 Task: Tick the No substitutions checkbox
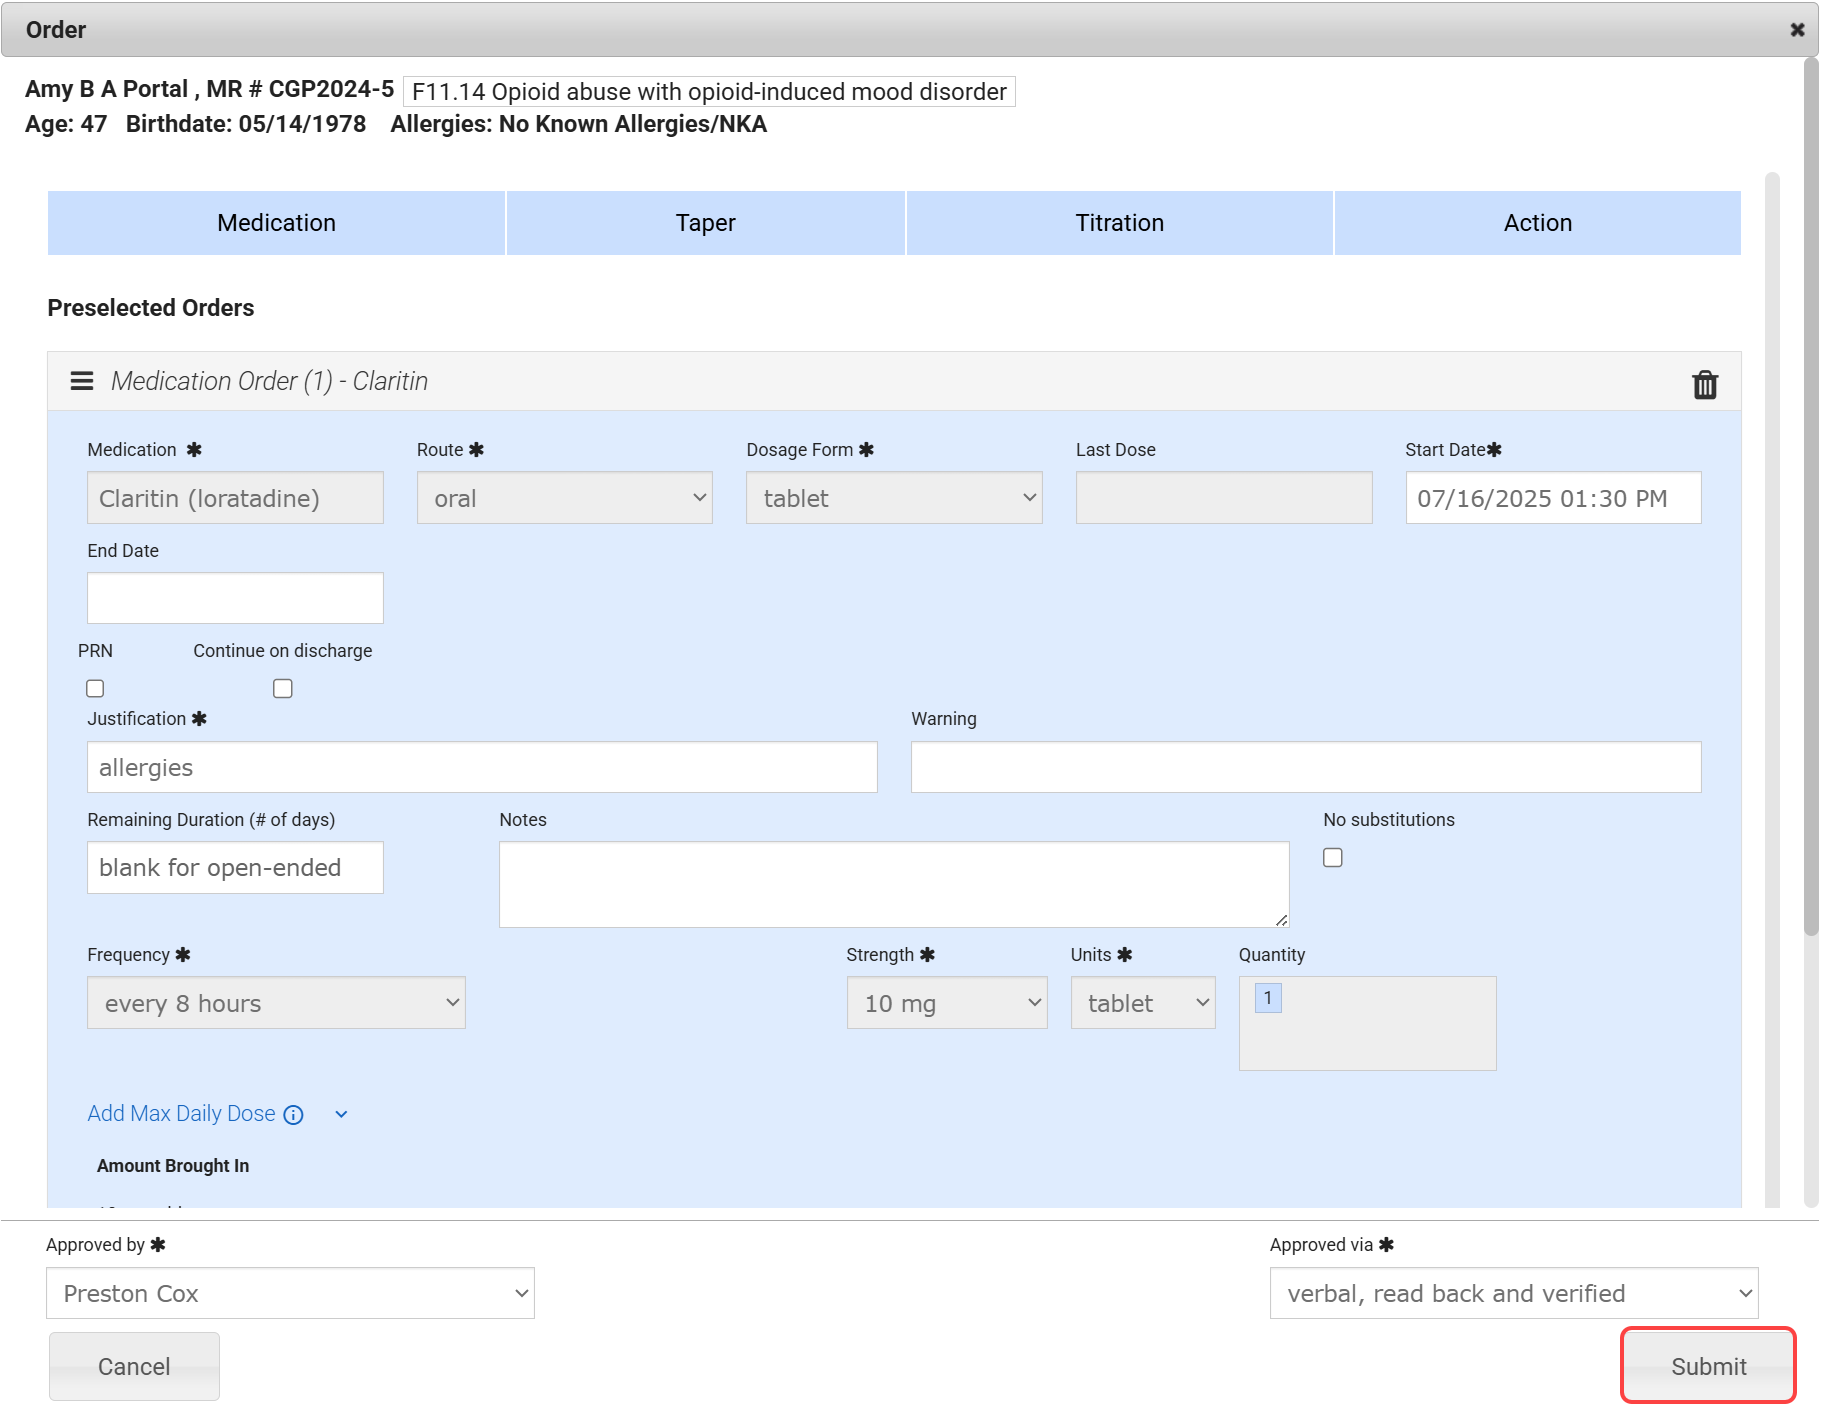tap(1332, 858)
